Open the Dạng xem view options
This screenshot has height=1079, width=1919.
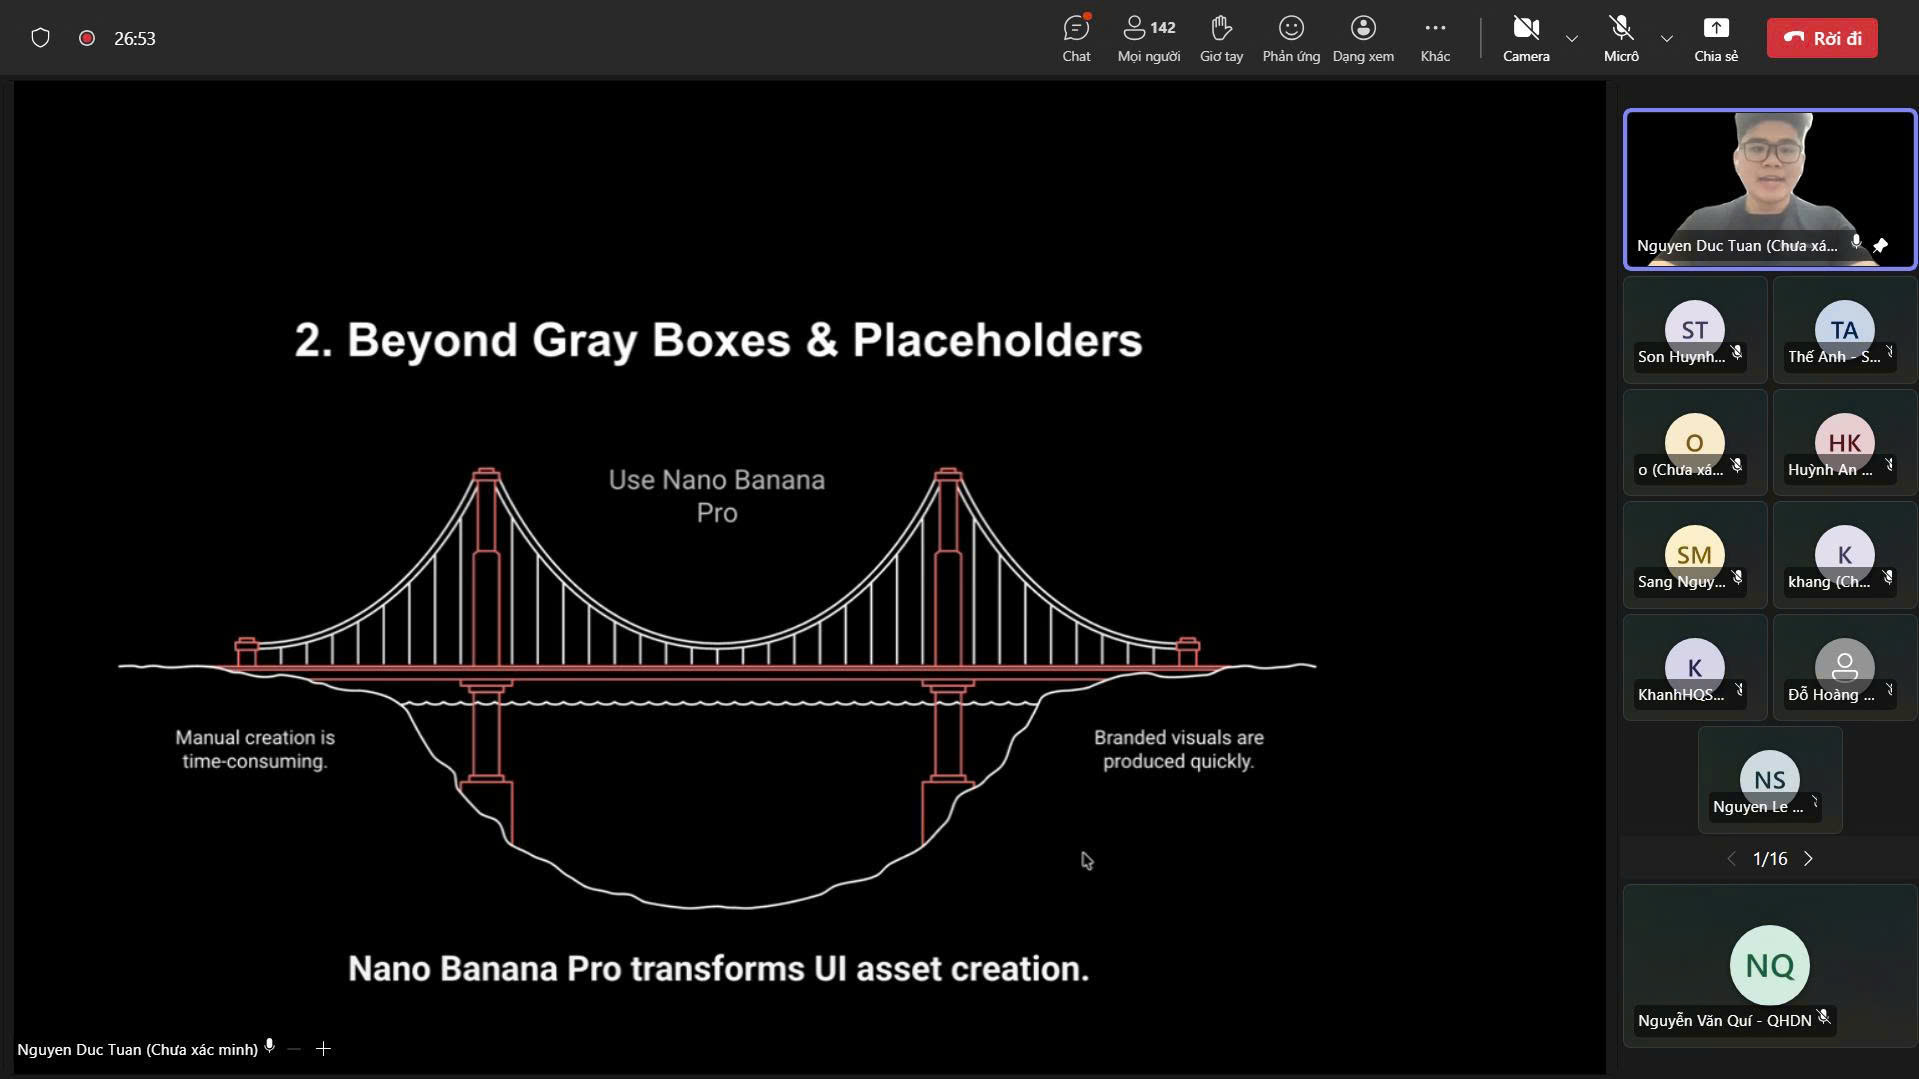coord(1363,38)
